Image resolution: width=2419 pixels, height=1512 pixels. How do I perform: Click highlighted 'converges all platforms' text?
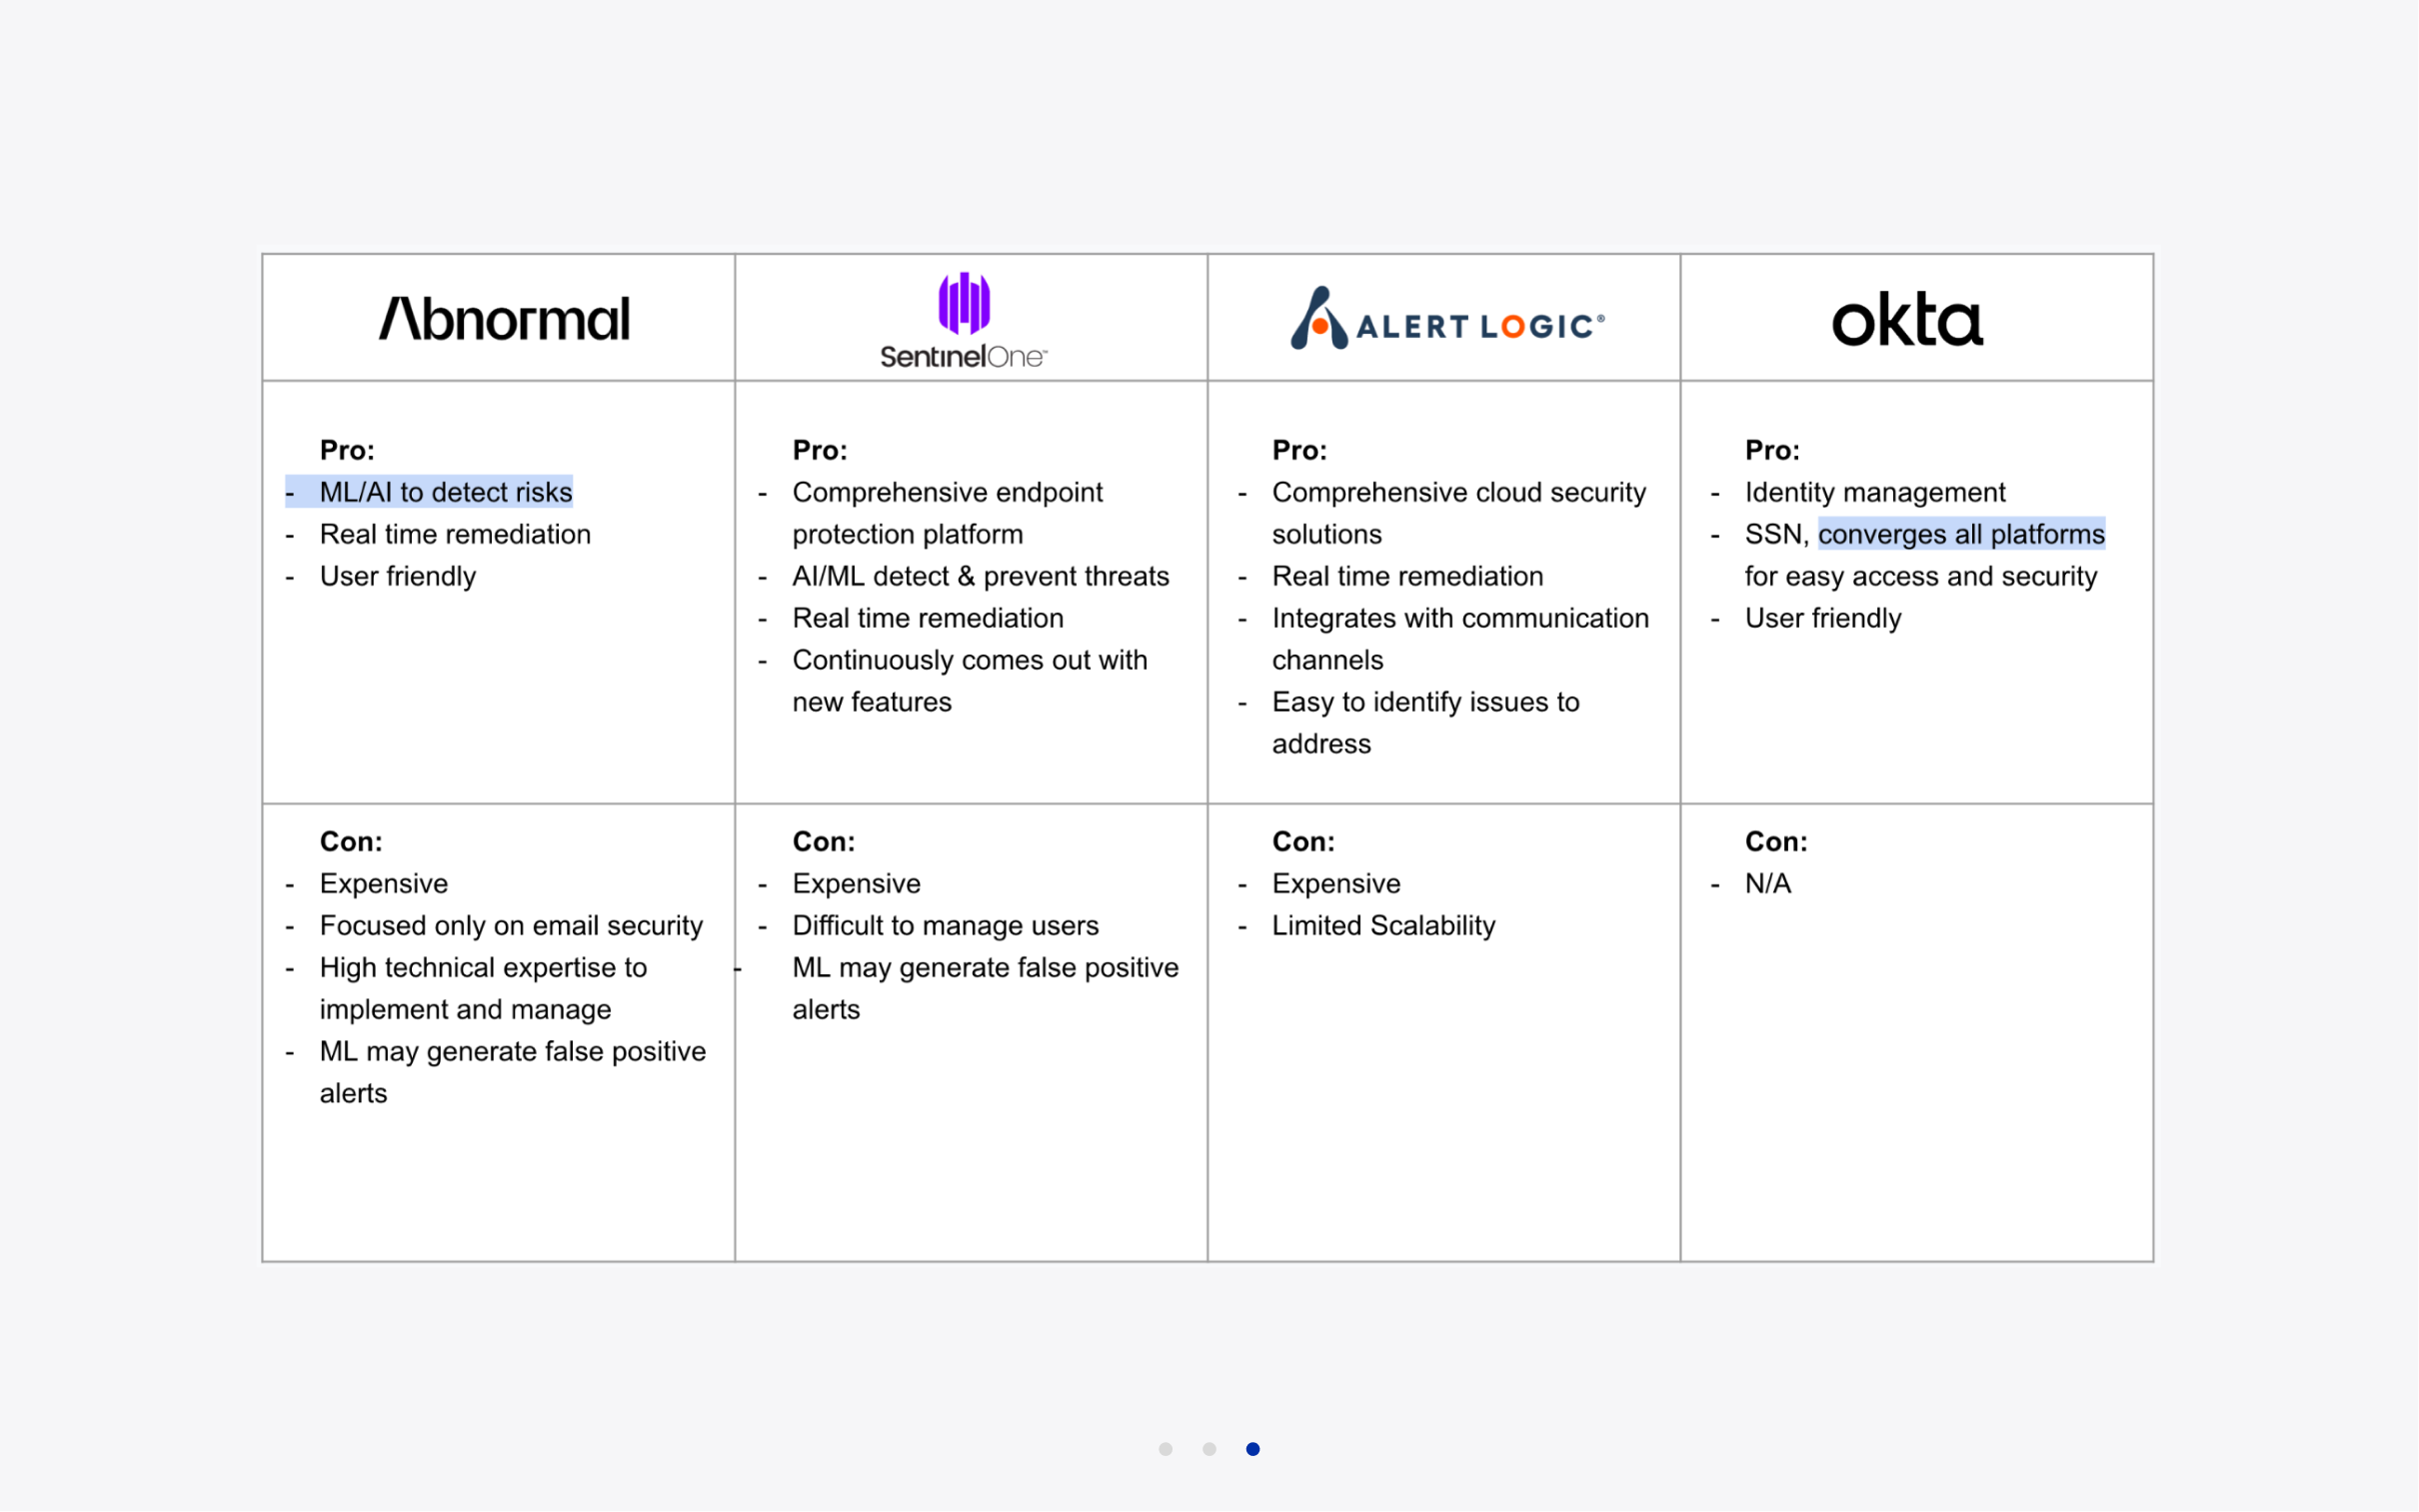click(1960, 534)
